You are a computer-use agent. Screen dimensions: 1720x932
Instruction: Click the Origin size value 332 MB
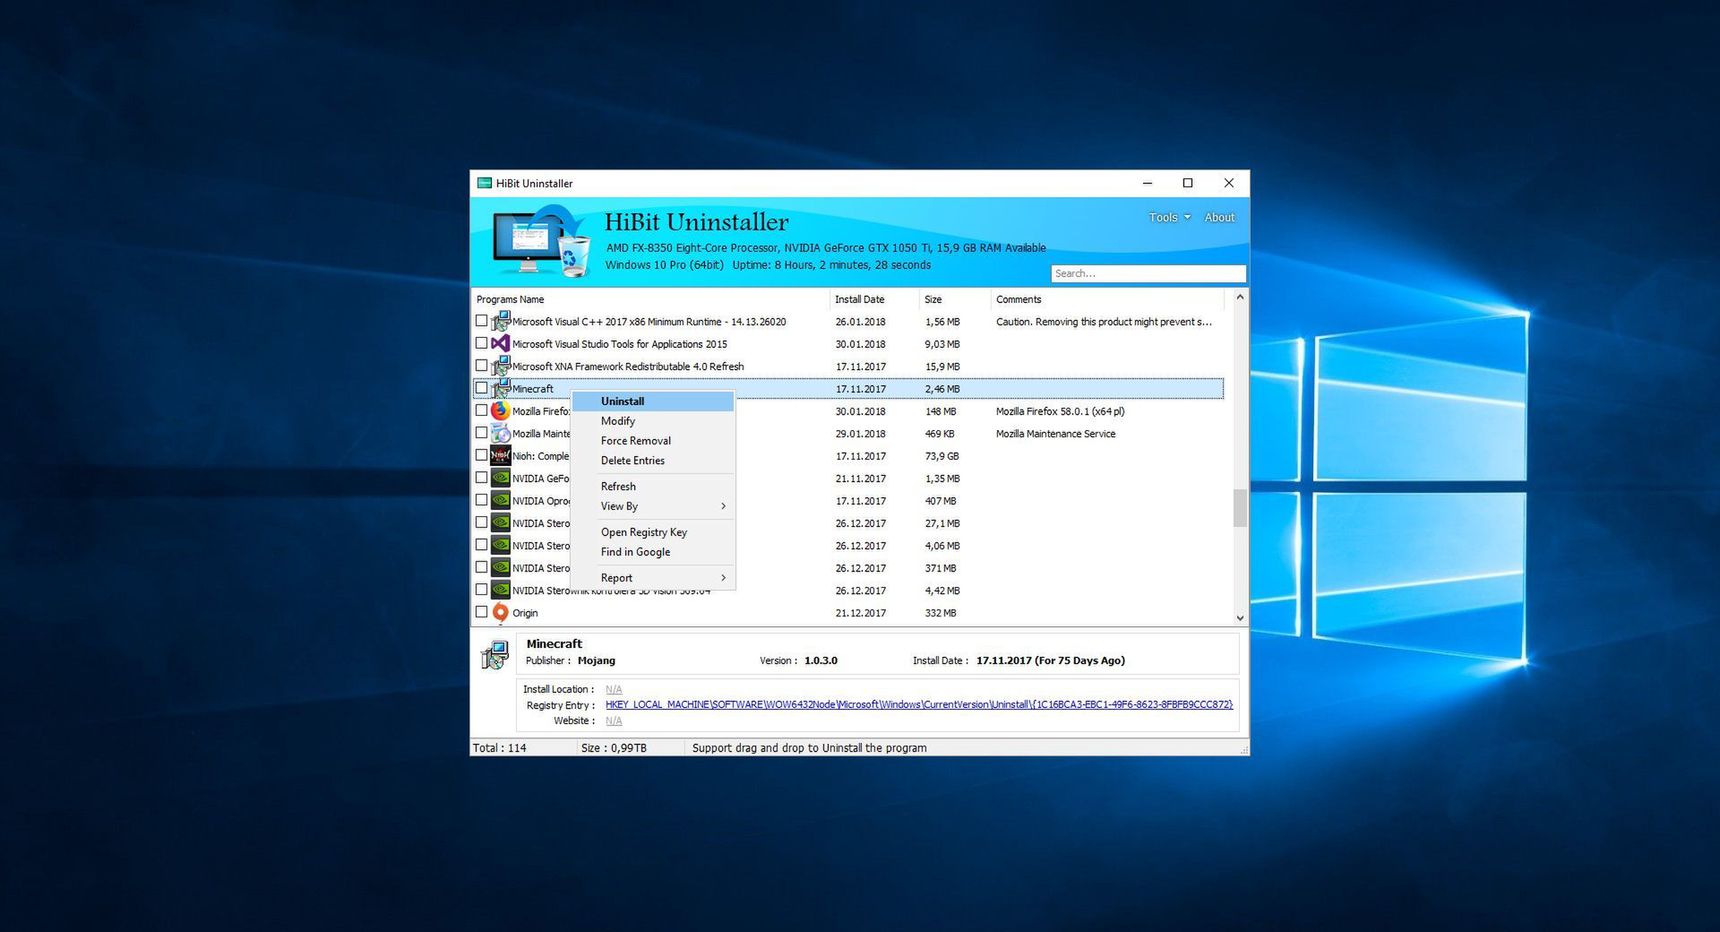point(941,613)
